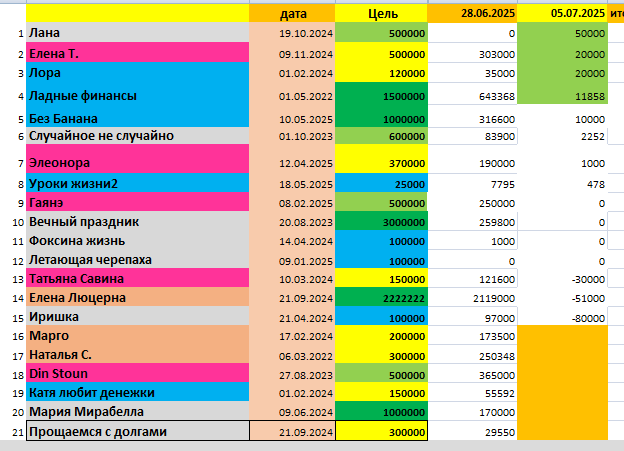624x451 pixels.
Task: Select the 'Катя любит денежки' cell
Action: tap(138, 392)
